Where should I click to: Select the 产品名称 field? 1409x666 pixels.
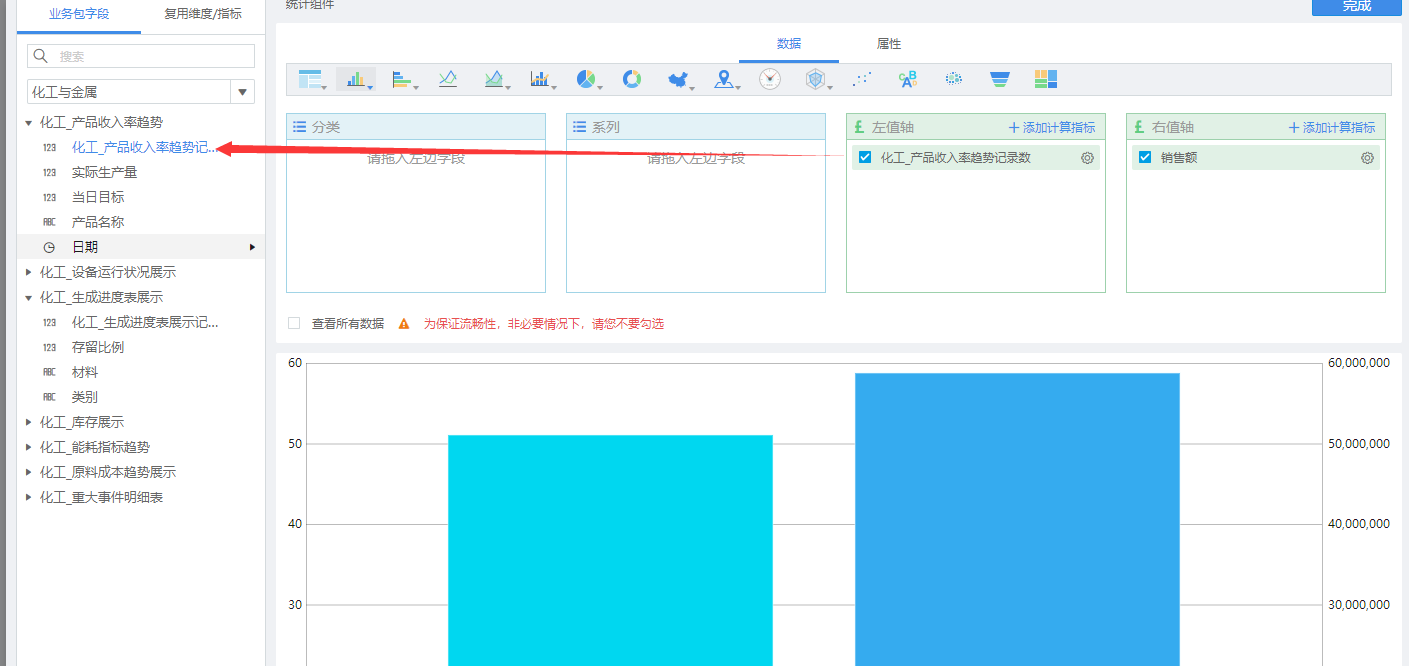coord(98,222)
